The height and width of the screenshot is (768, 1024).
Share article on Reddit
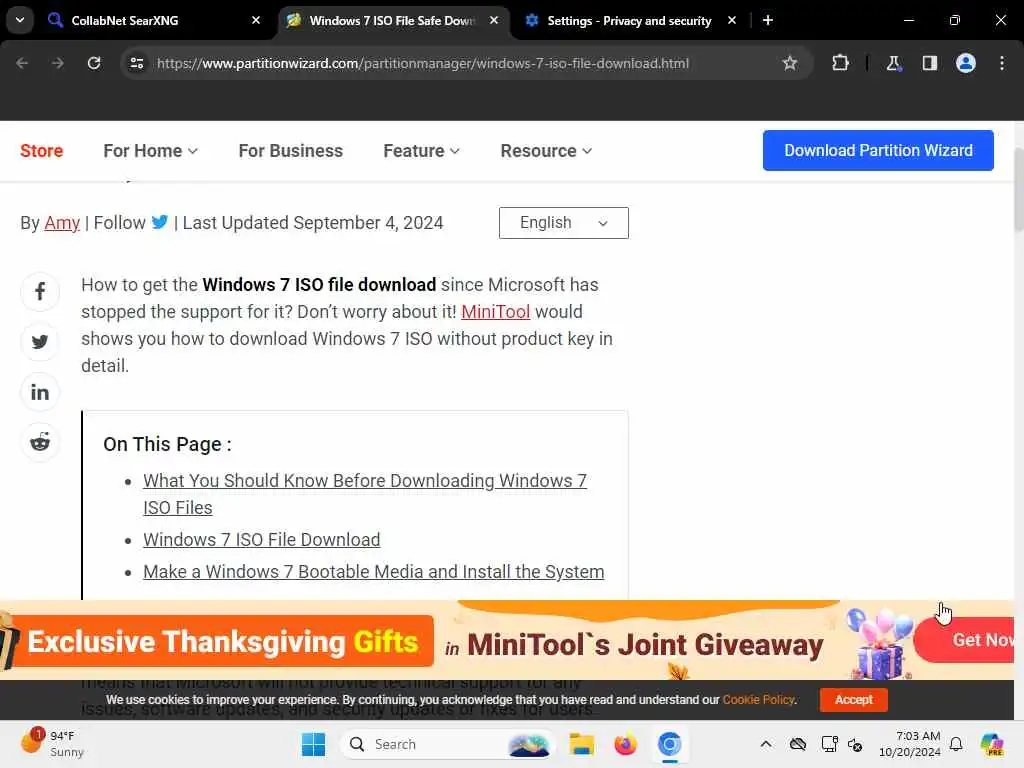[x=40, y=442]
